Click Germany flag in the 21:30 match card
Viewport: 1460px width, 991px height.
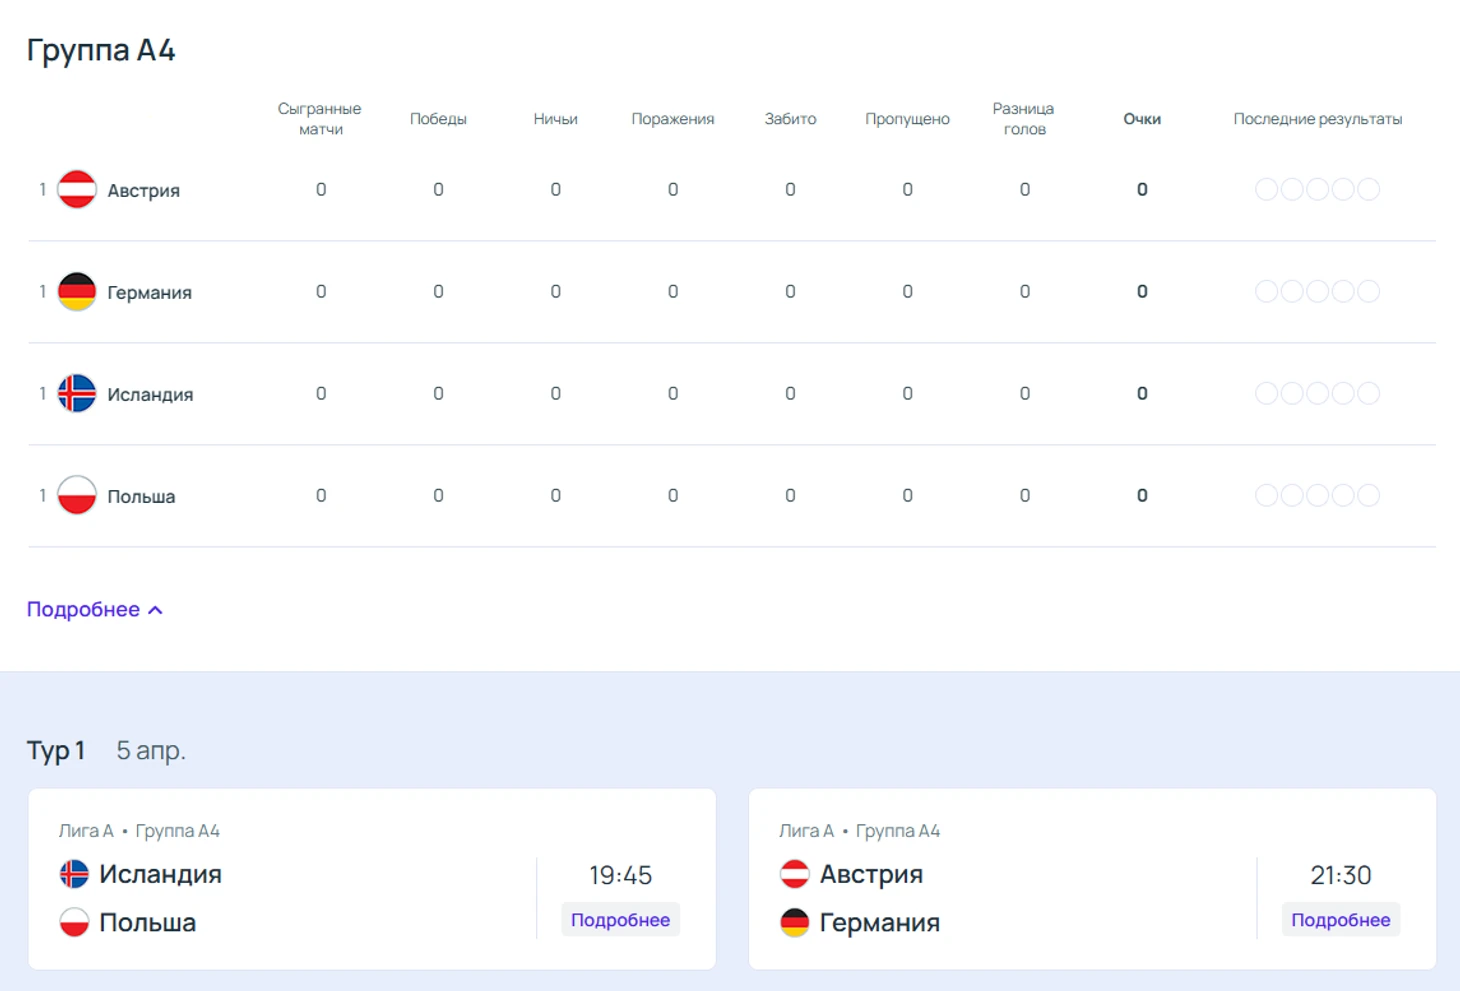pyautogui.click(x=794, y=922)
